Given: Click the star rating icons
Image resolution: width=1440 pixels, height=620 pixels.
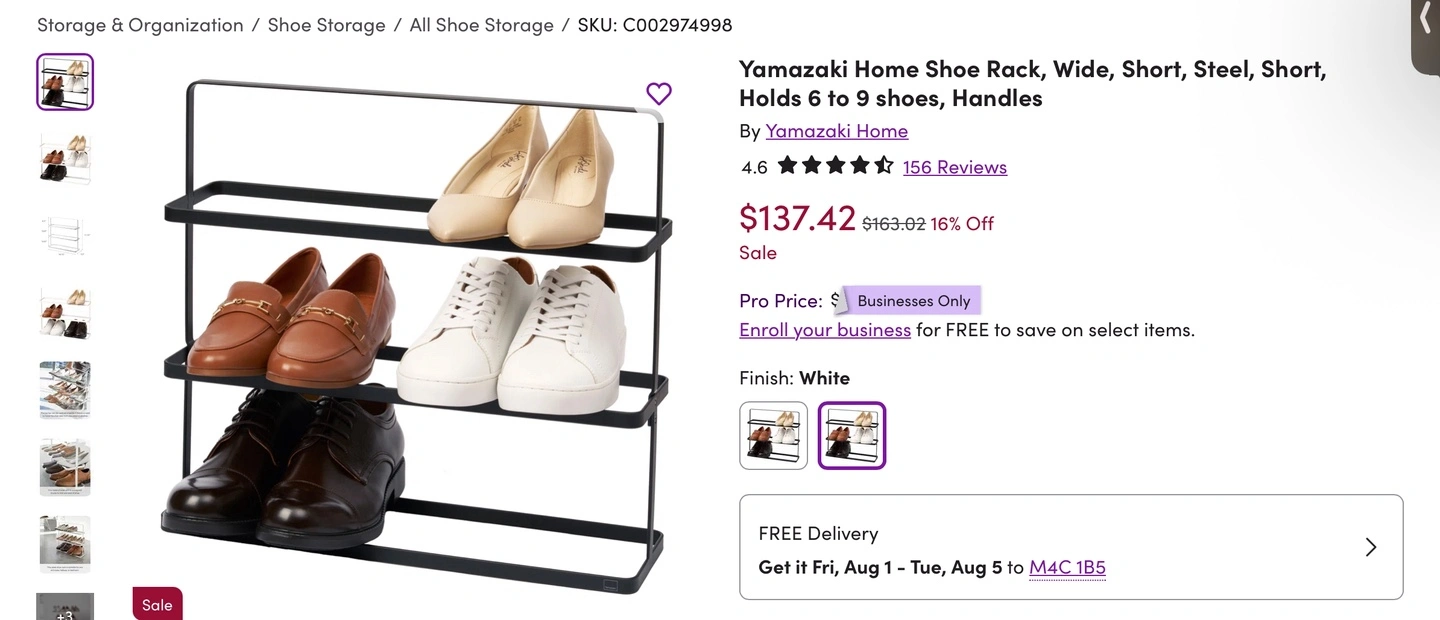Looking at the screenshot, I should 835,166.
